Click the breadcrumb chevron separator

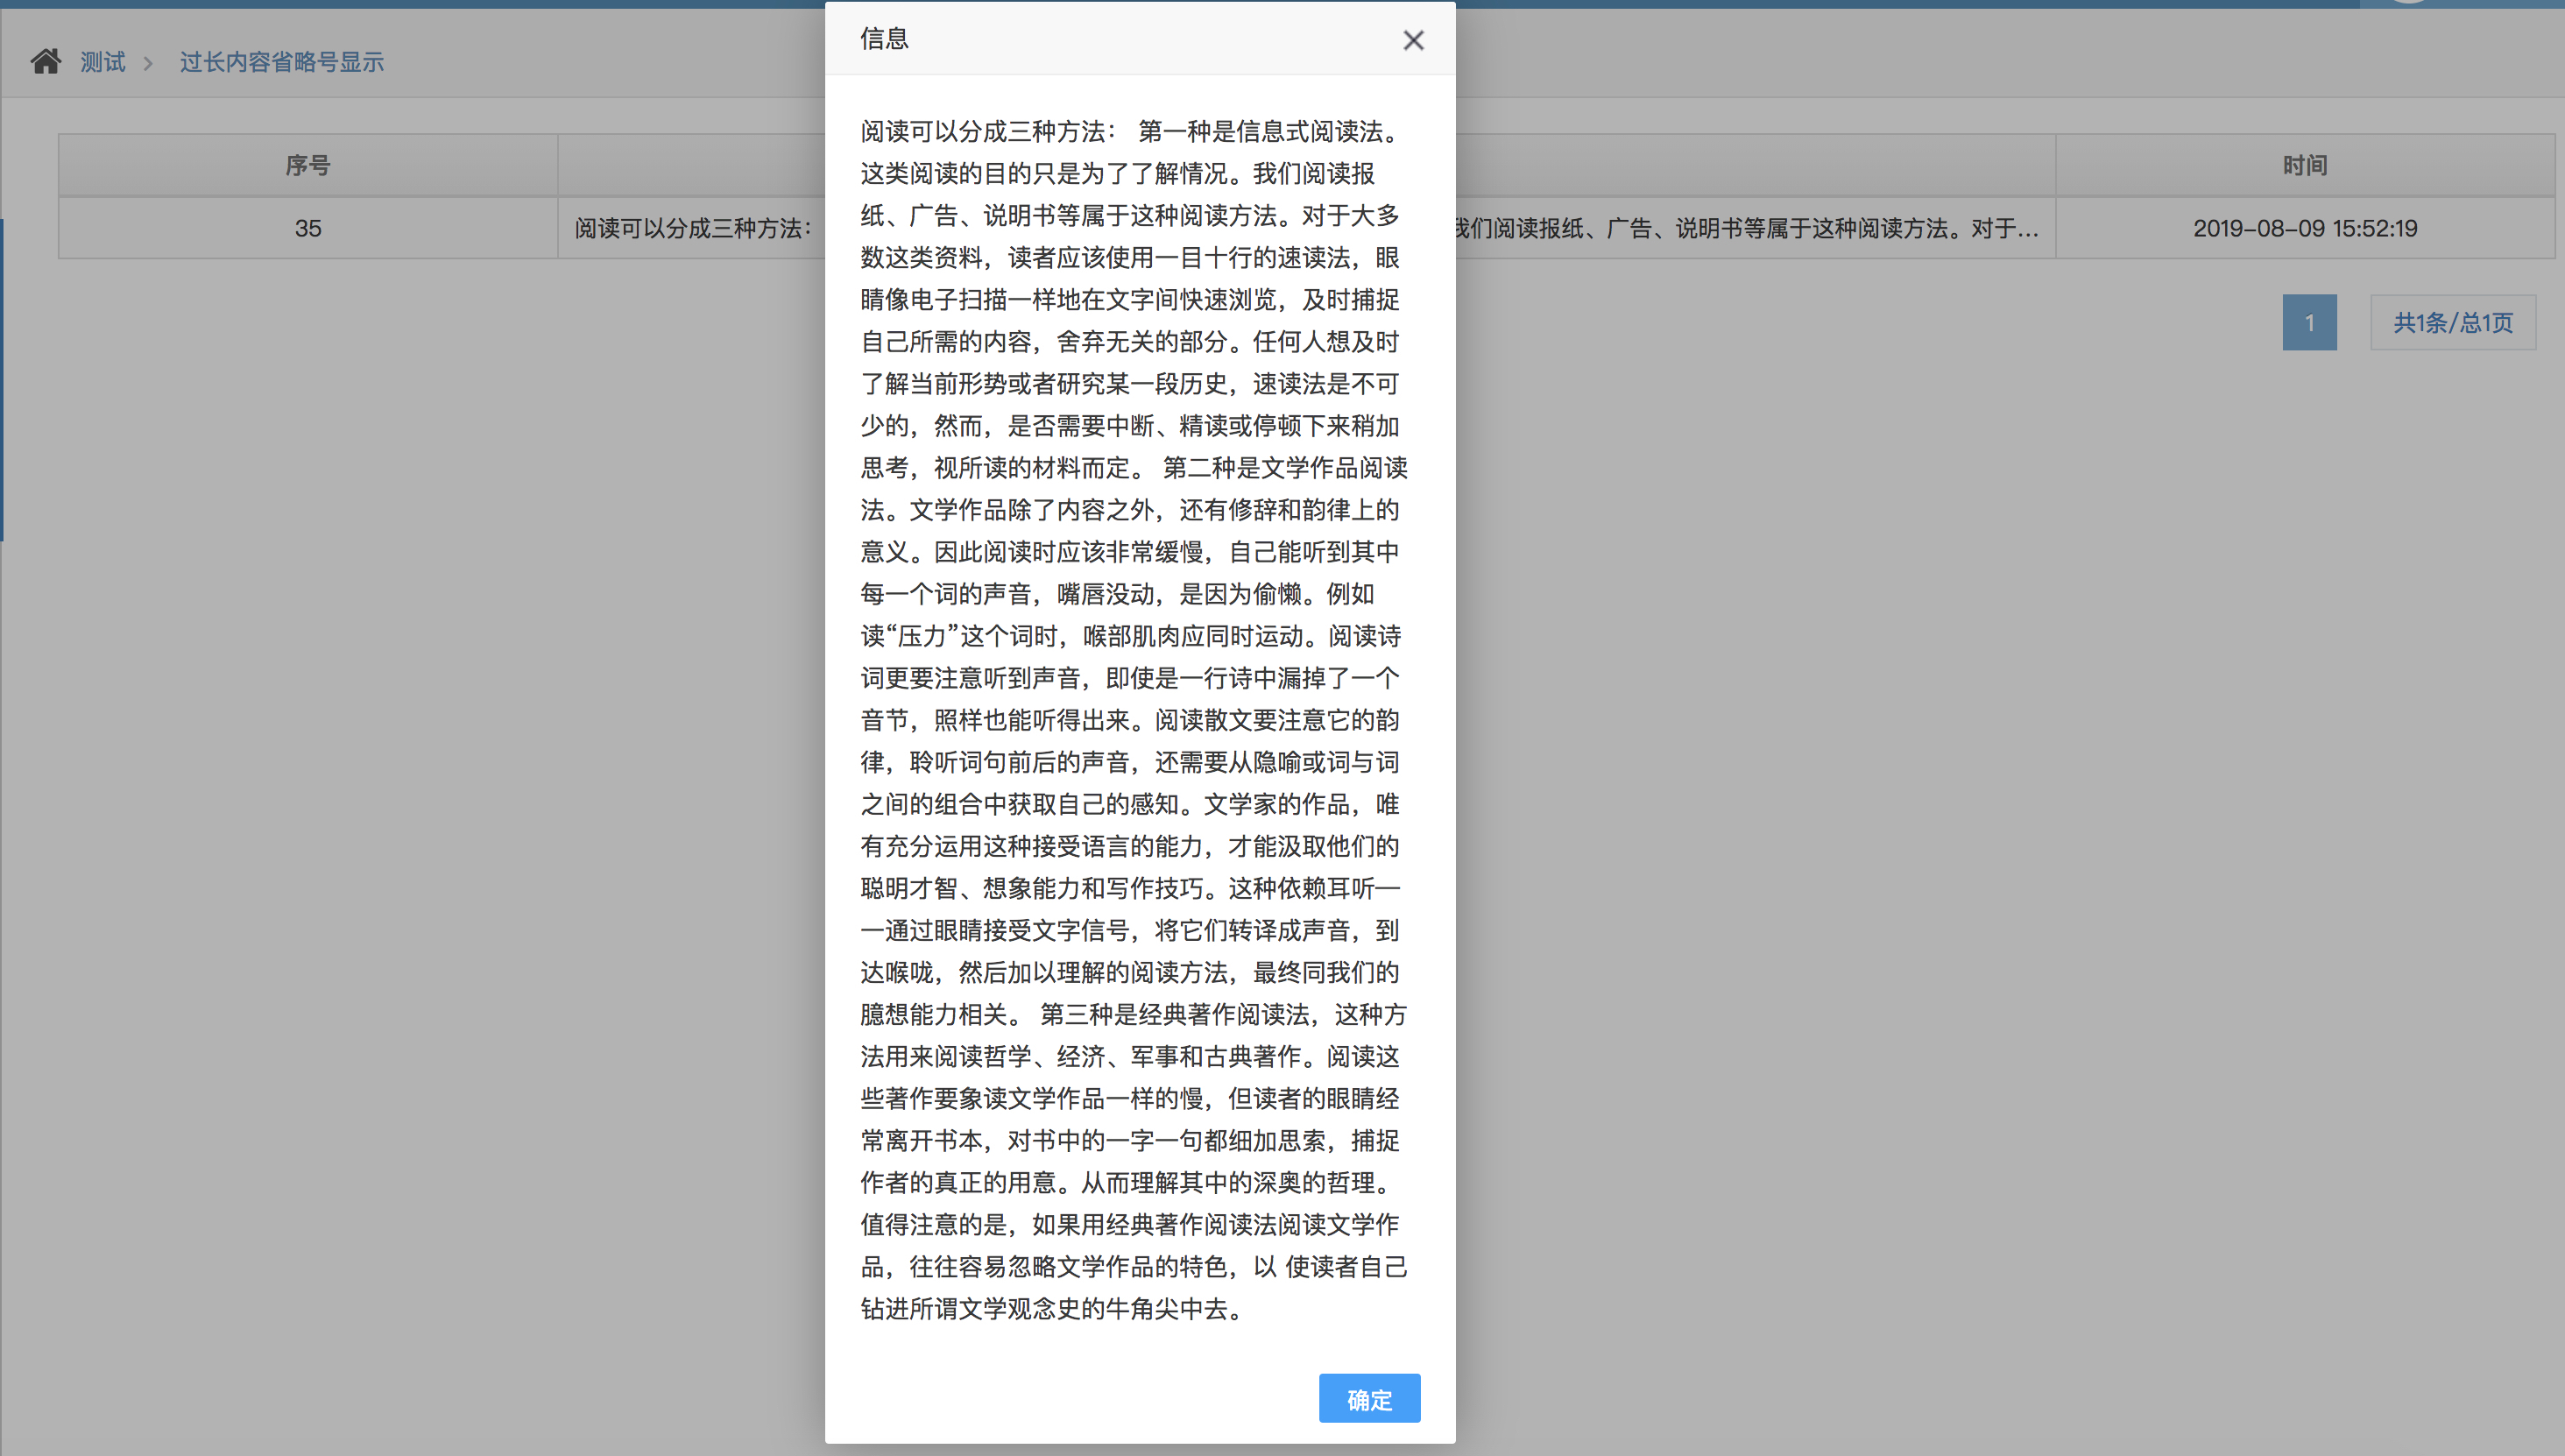[148, 63]
